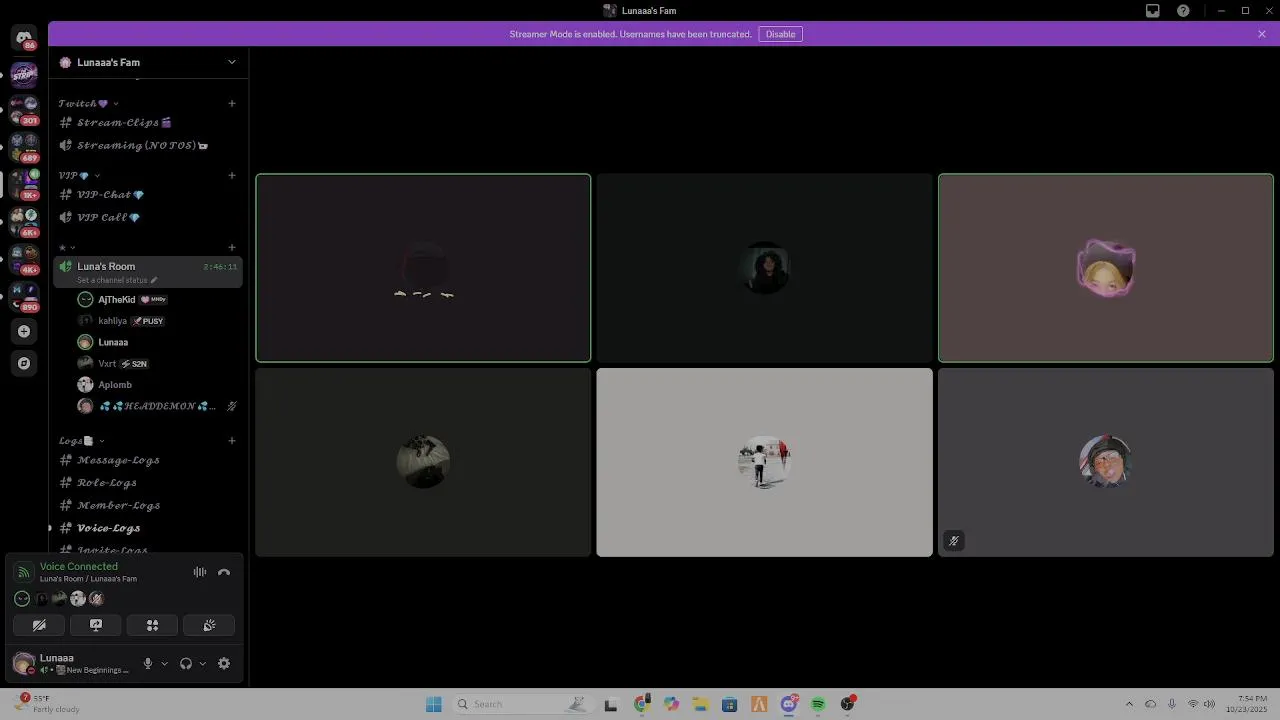Focus the muted participant's video tile
1280x720 pixels.
click(x=1106, y=462)
